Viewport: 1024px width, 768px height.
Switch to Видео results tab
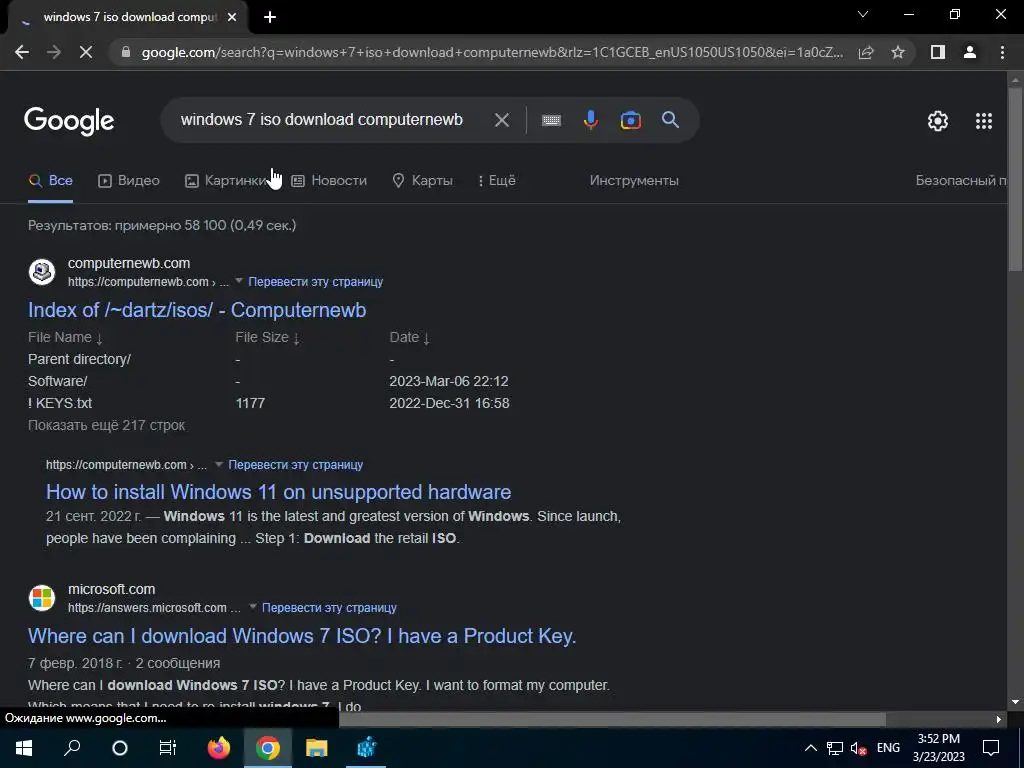coord(129,180)
